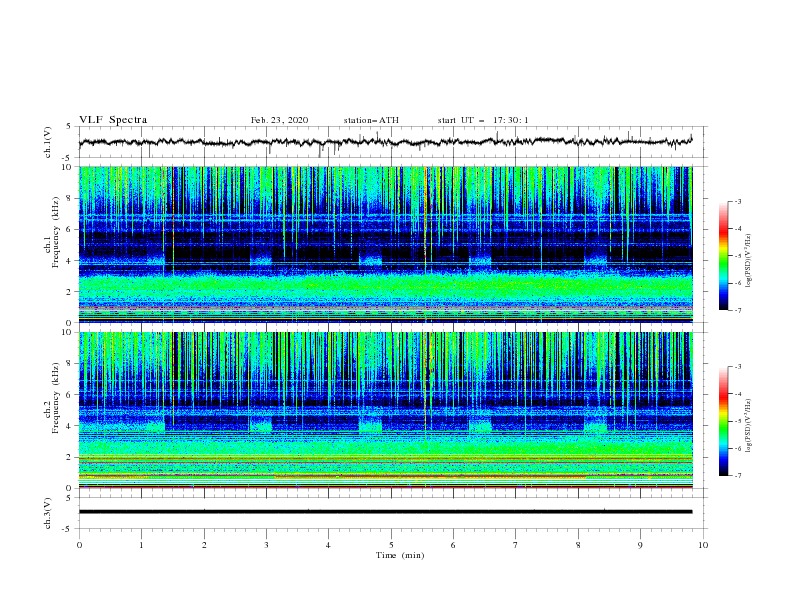Click the "log(PSD)(V²/Hz)" label beside ch.2 colorbar
Viewport: 792px width, 612px height.
(x=749, y=426)
